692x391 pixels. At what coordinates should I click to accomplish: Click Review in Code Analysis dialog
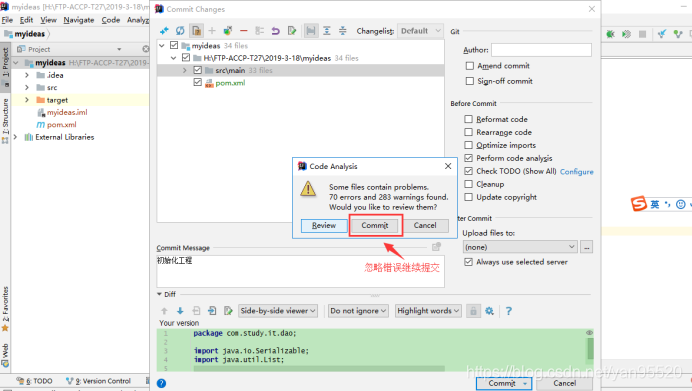coord(324,226)
